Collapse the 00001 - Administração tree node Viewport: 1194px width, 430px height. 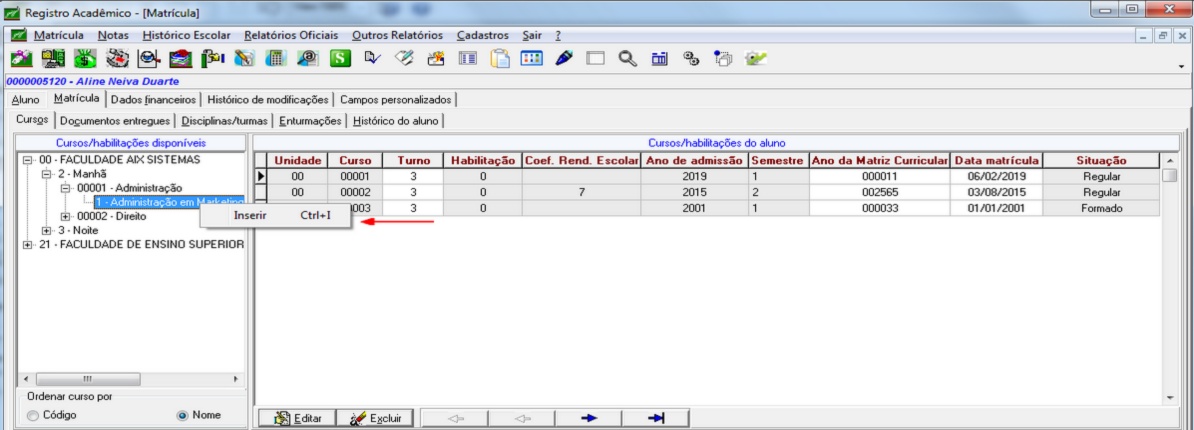click(66, 188)
